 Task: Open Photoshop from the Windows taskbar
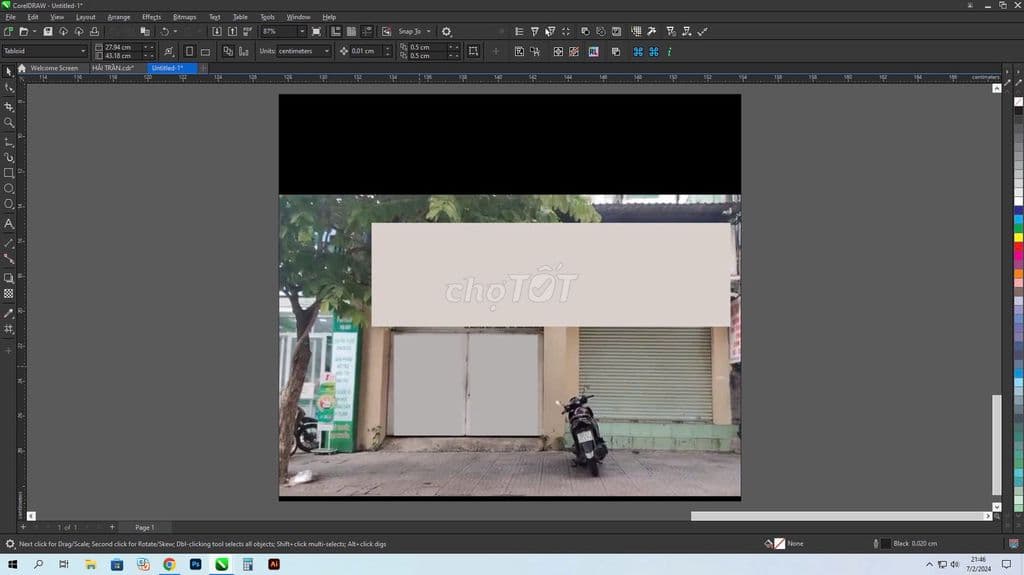(x=195, y=564)
